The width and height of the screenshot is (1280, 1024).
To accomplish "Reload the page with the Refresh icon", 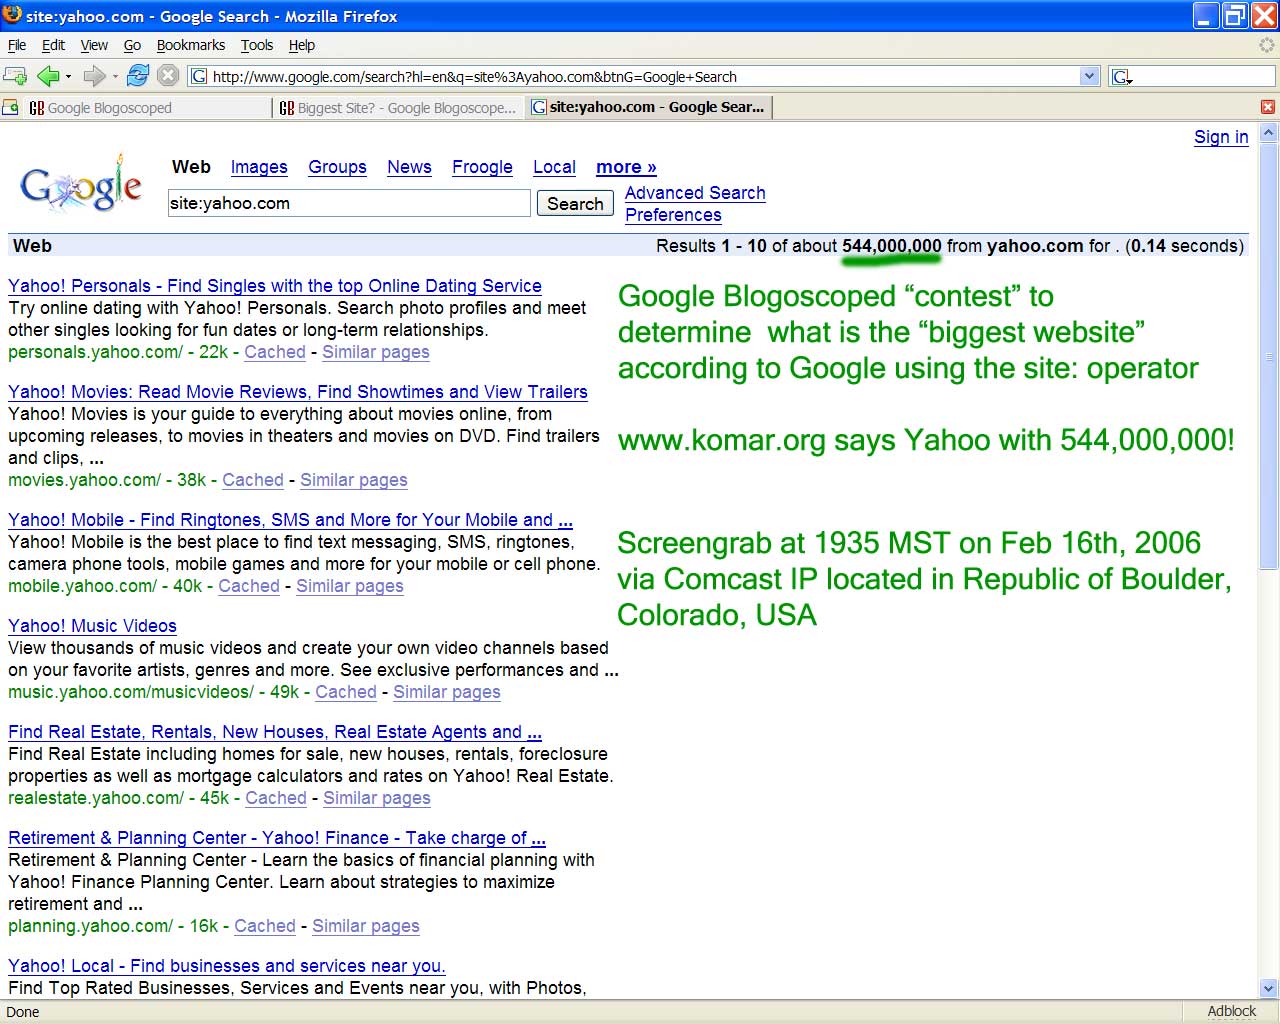I will [x=138, y=75].
